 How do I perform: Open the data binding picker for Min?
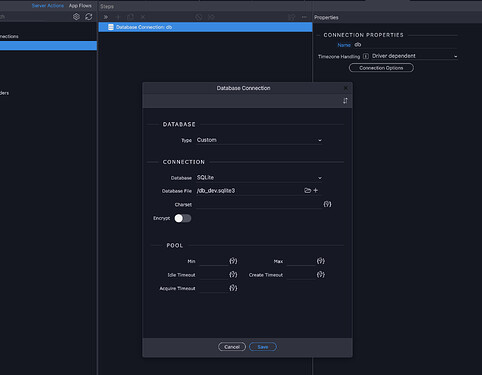[233, 261]
